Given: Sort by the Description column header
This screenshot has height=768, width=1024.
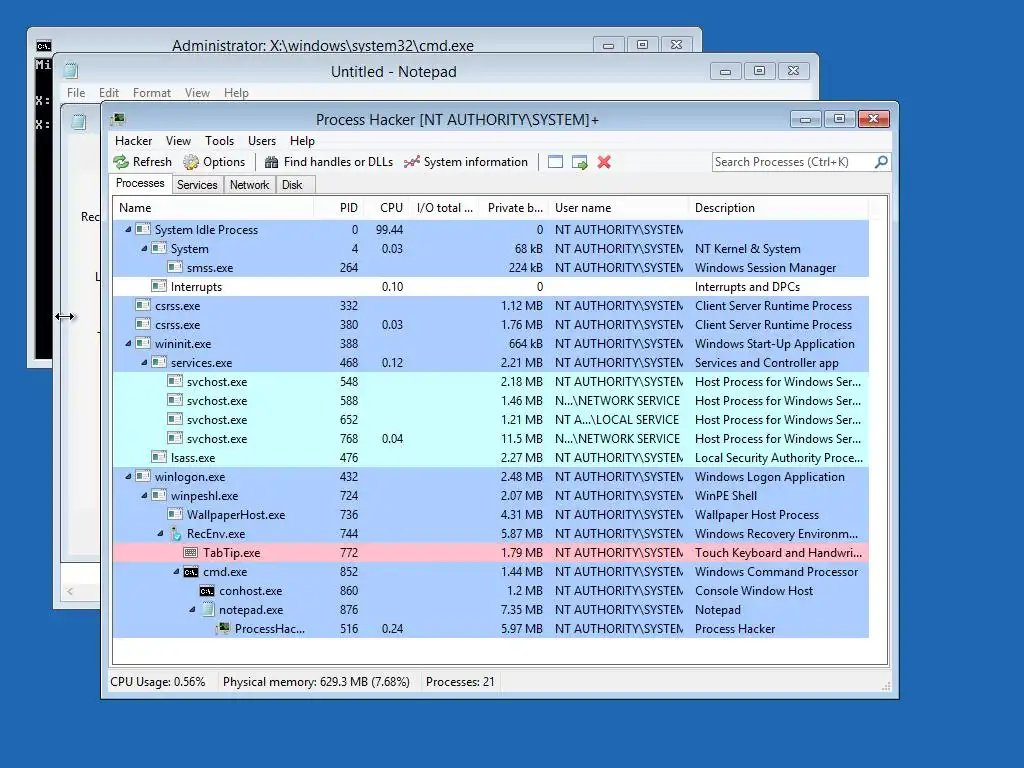Looking at the screenshot, I should click(778, 208).
